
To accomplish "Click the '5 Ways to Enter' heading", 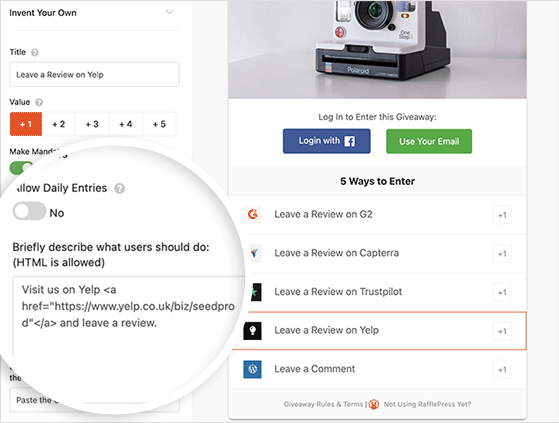I will coord(377,181).
